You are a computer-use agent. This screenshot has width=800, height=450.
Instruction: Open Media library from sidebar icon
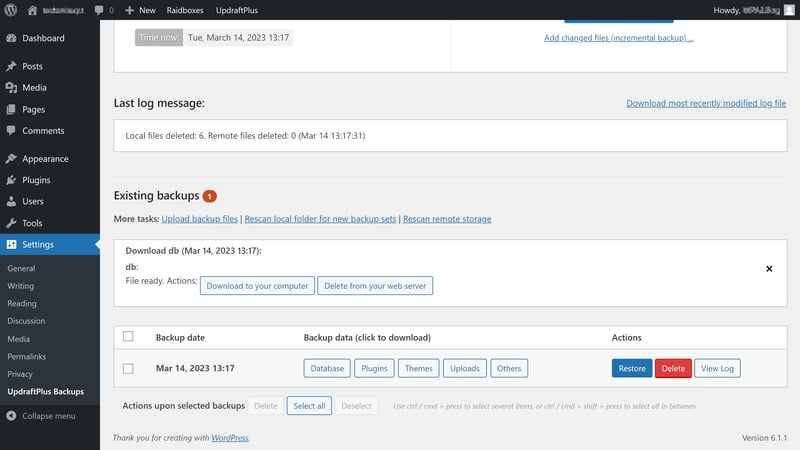[11, 88]
